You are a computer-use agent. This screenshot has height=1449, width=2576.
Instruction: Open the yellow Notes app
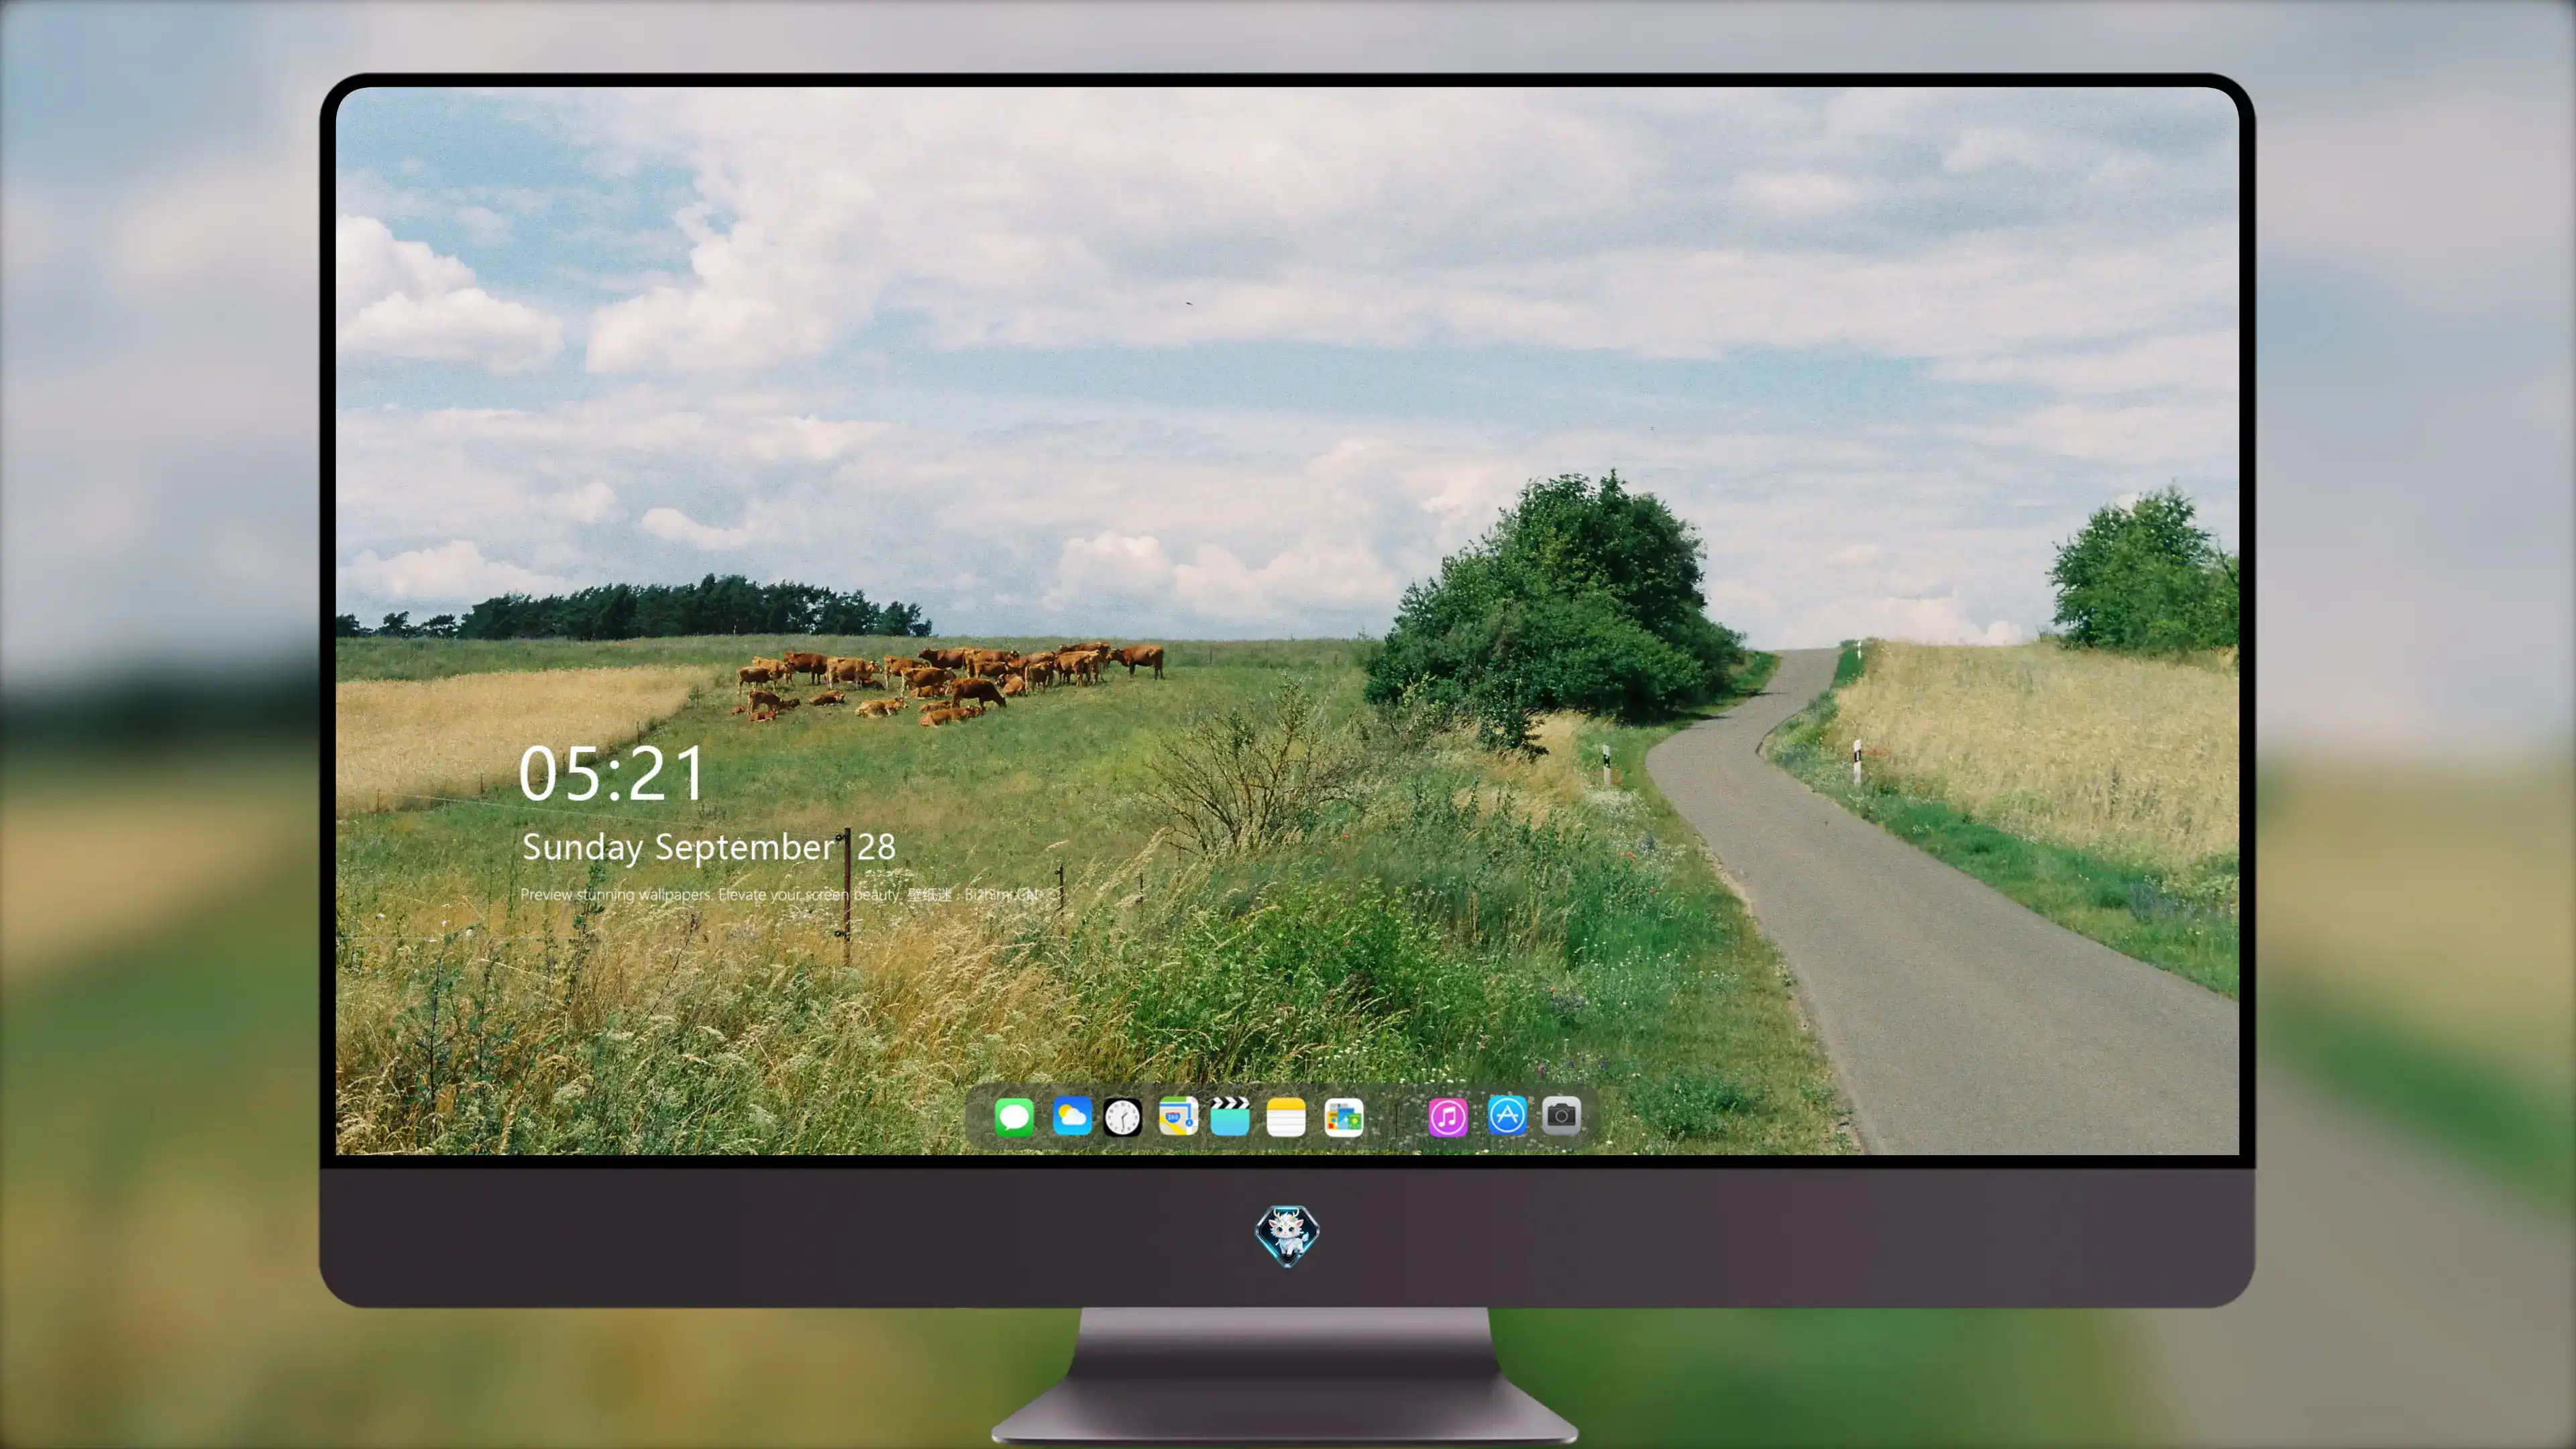click(x=1286, y=1116)
